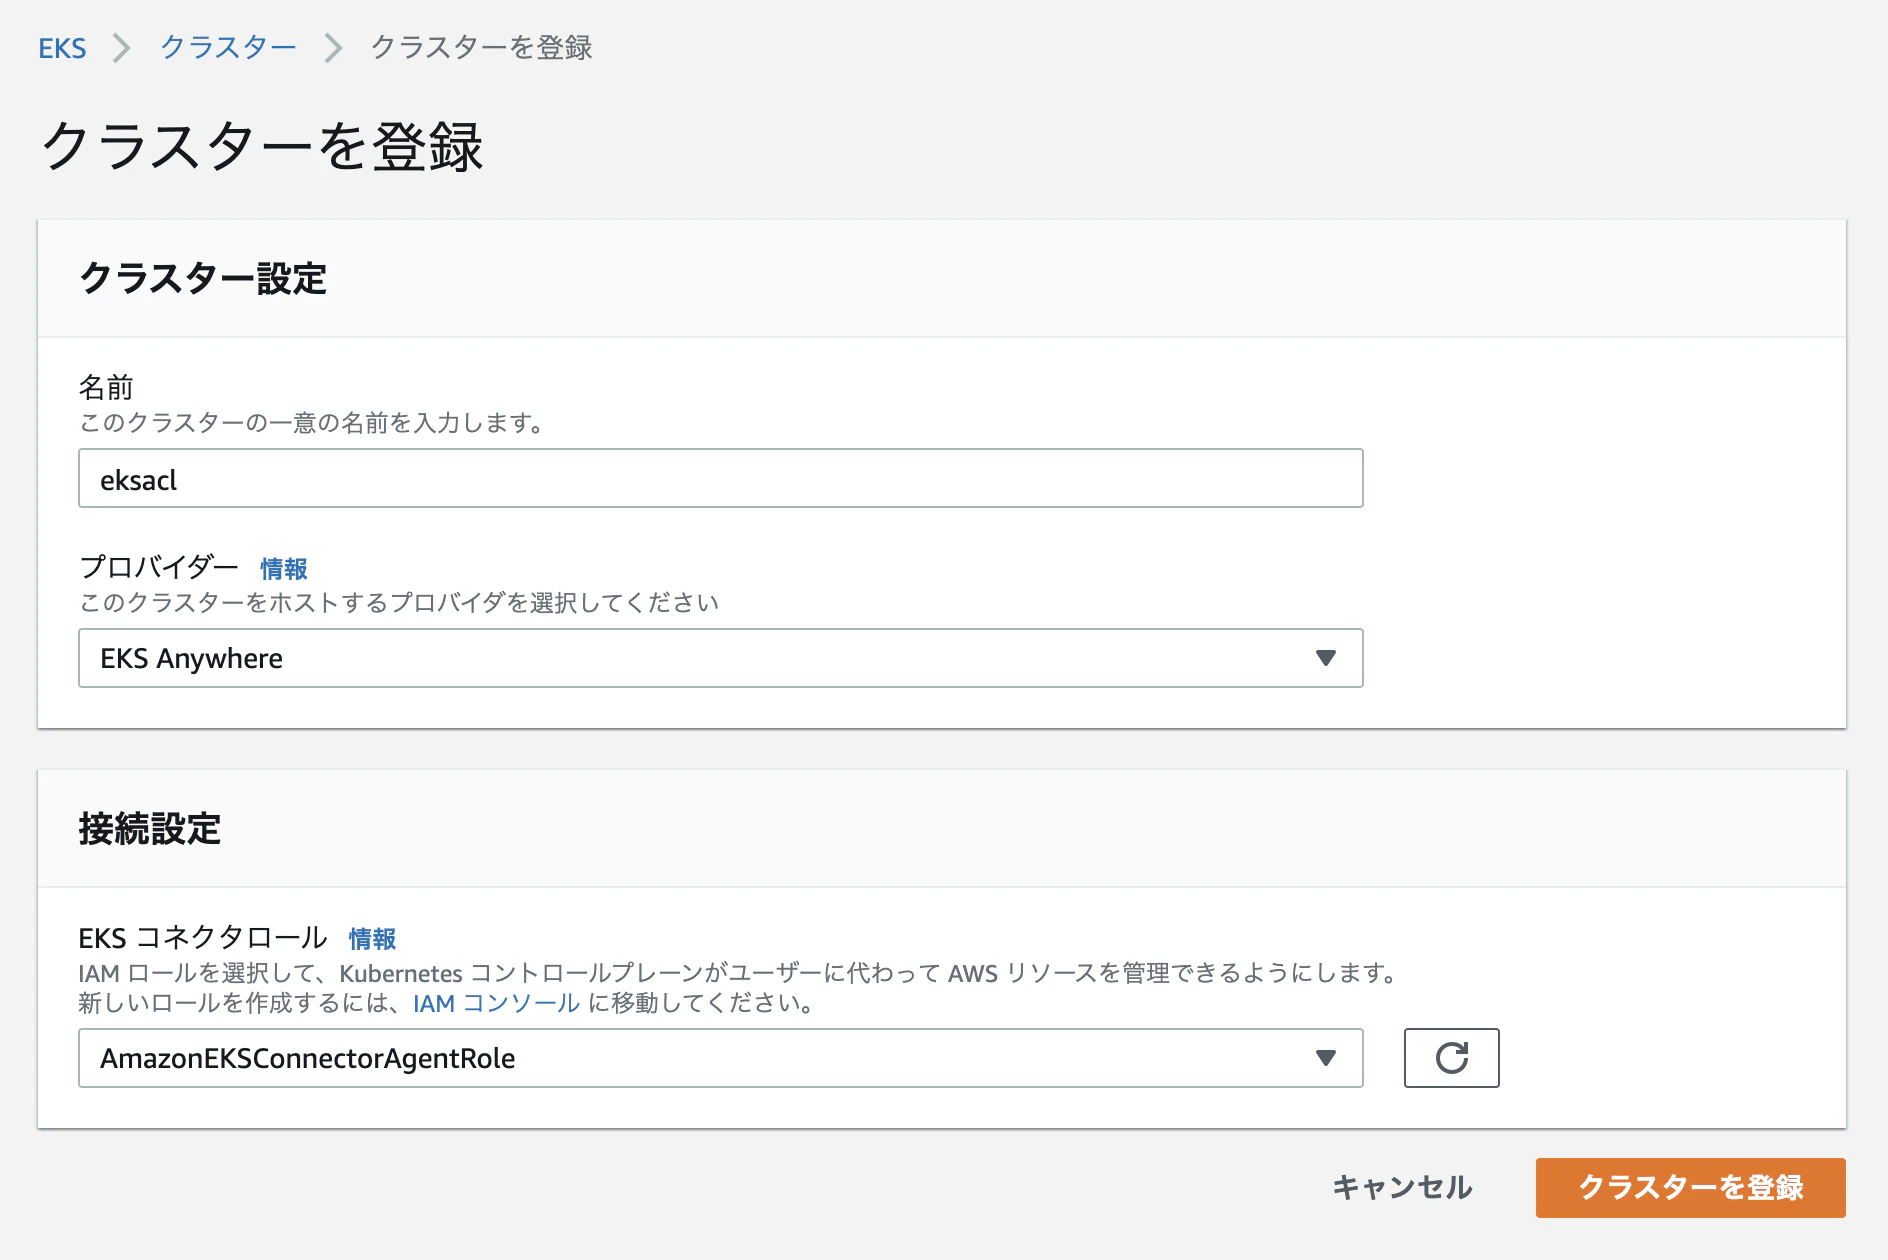
Task: Click the EKS breadcrumb link
Action: 62,48
